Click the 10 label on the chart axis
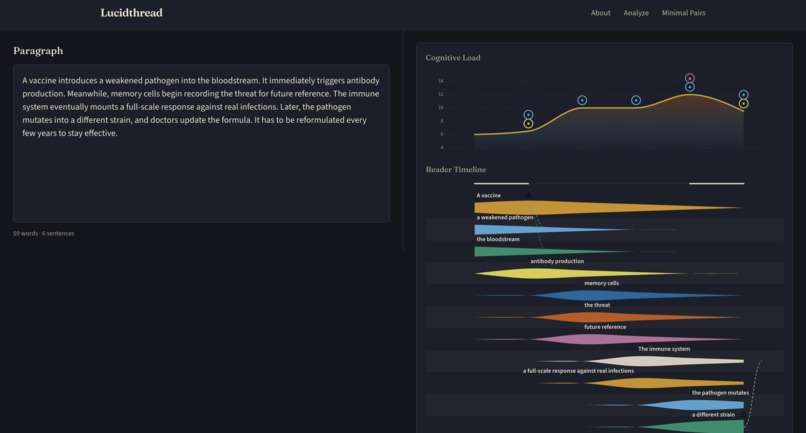Screen dimensions: 806x433 point(441,107)
